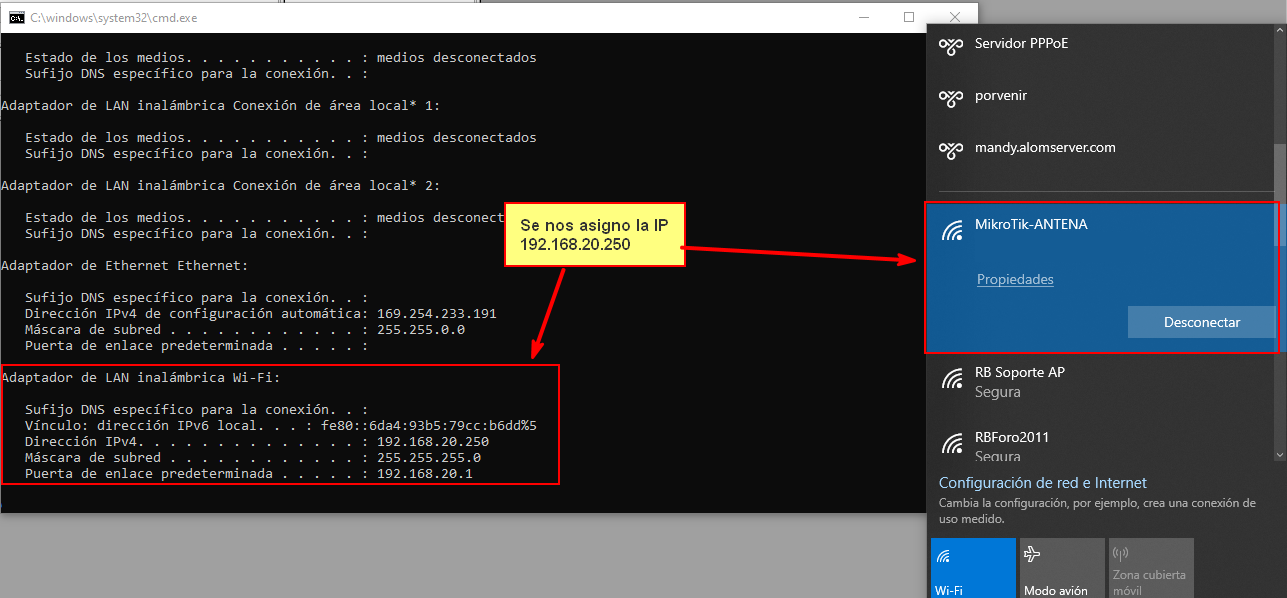Click the network list scrollbar down arrow

point(1279,455)
